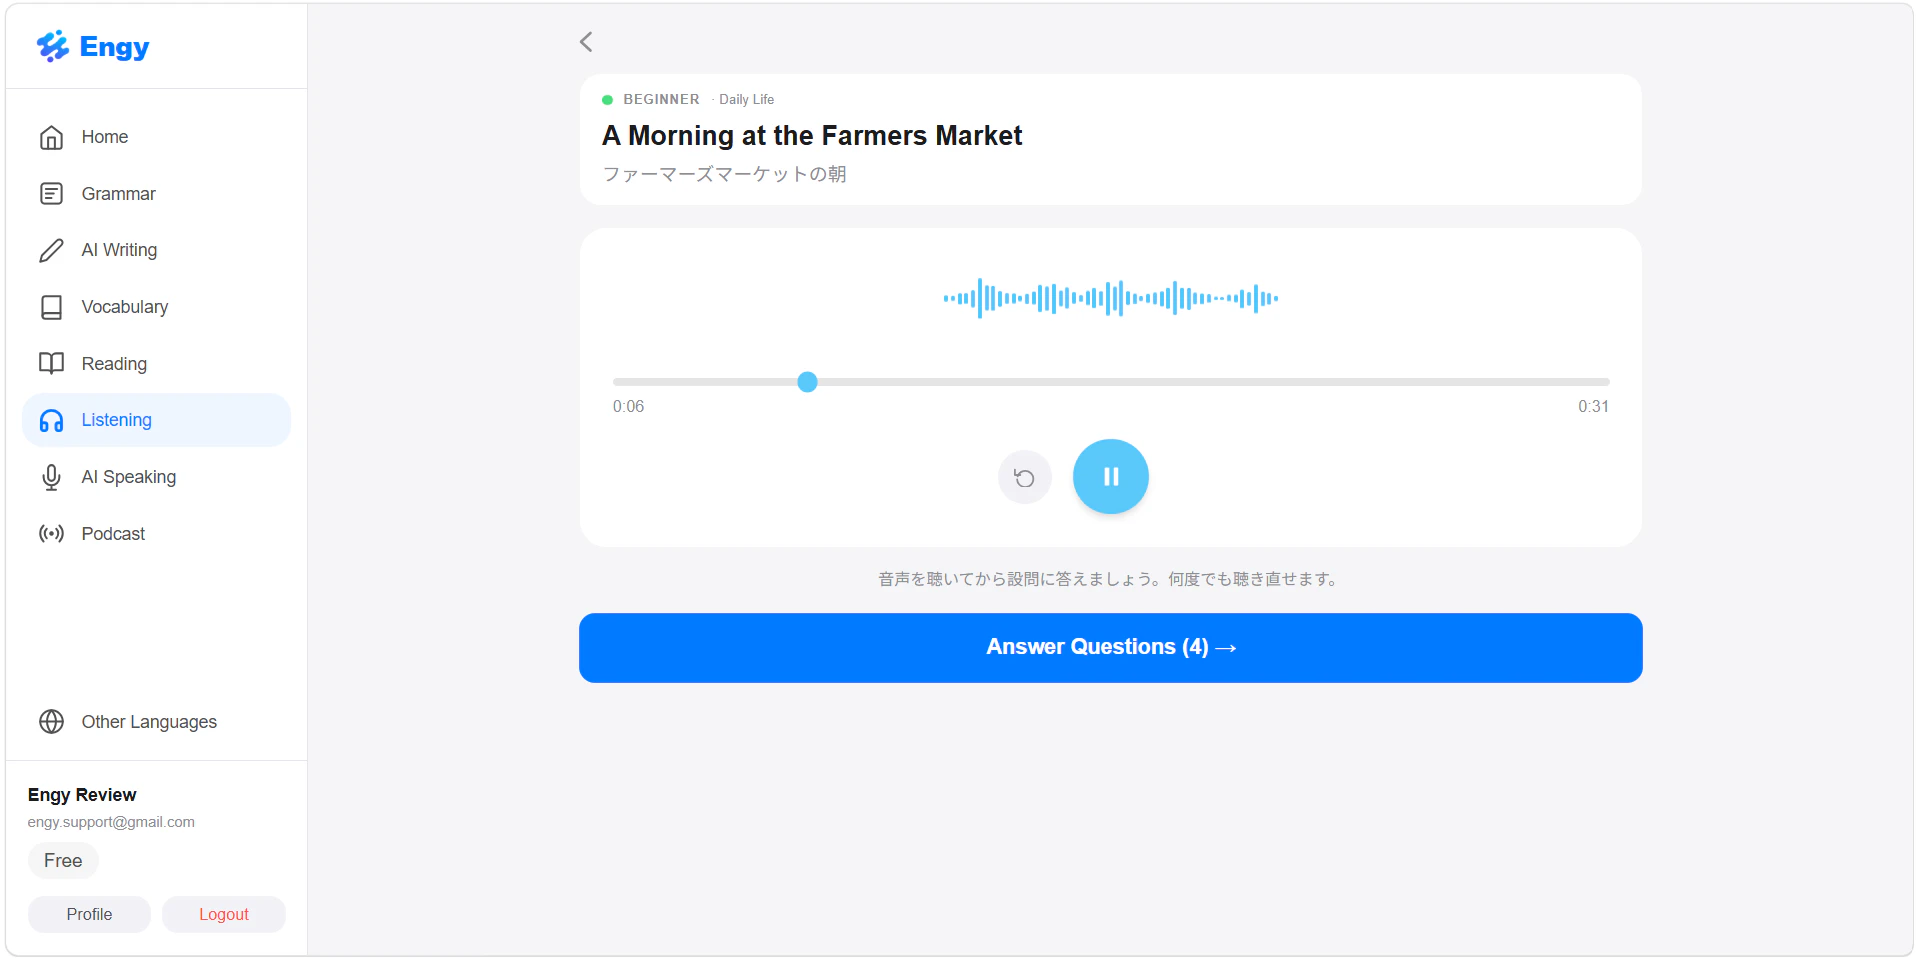The height and width of the screenshot is (958, 1918).
Task: Click the Free plan badge
Action: click(63, 861)
